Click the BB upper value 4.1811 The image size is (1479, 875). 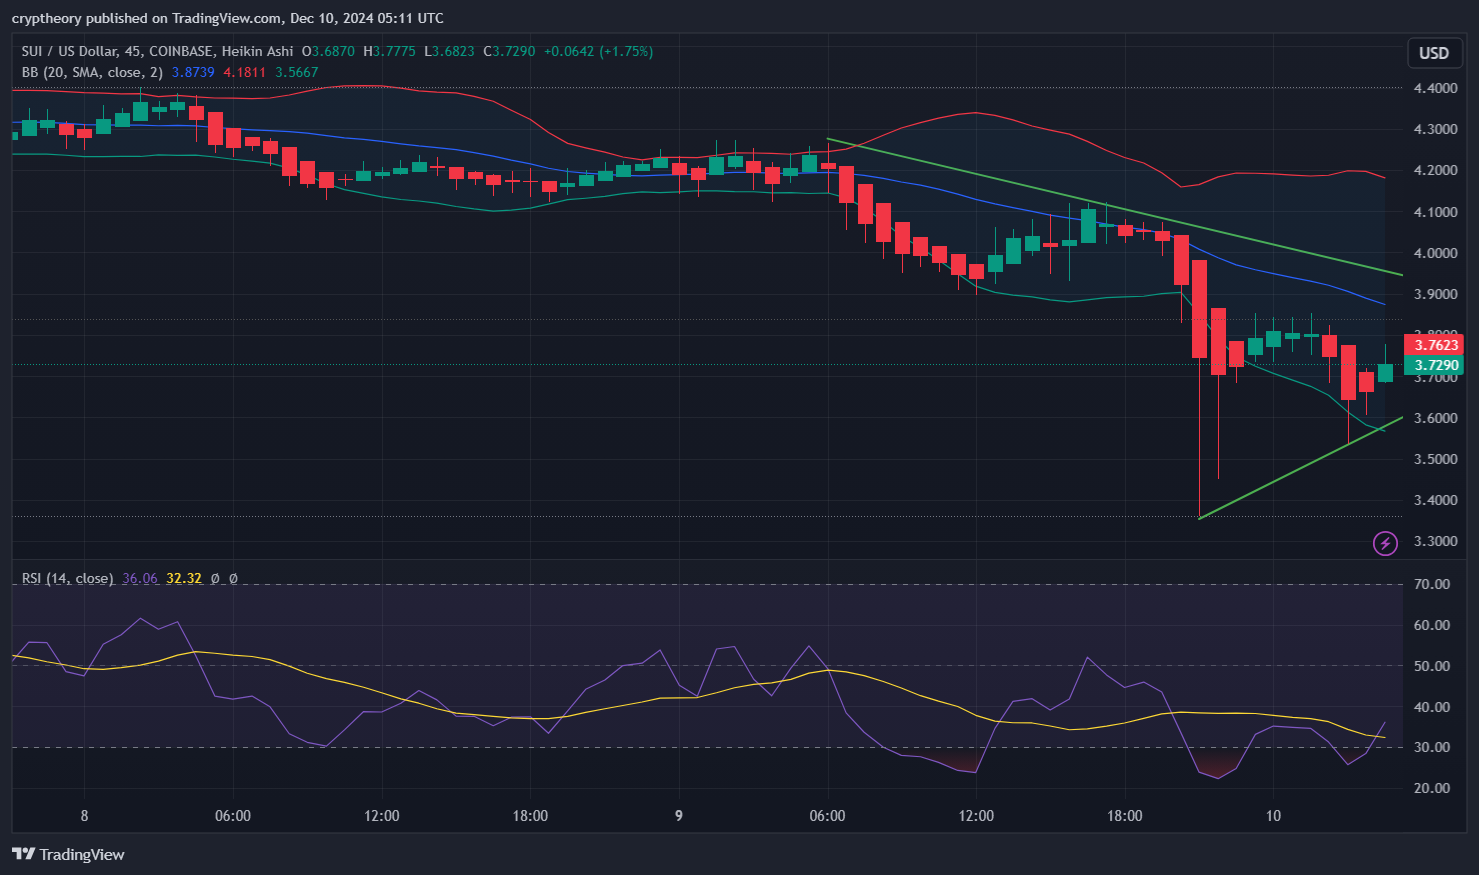point(244,72)
